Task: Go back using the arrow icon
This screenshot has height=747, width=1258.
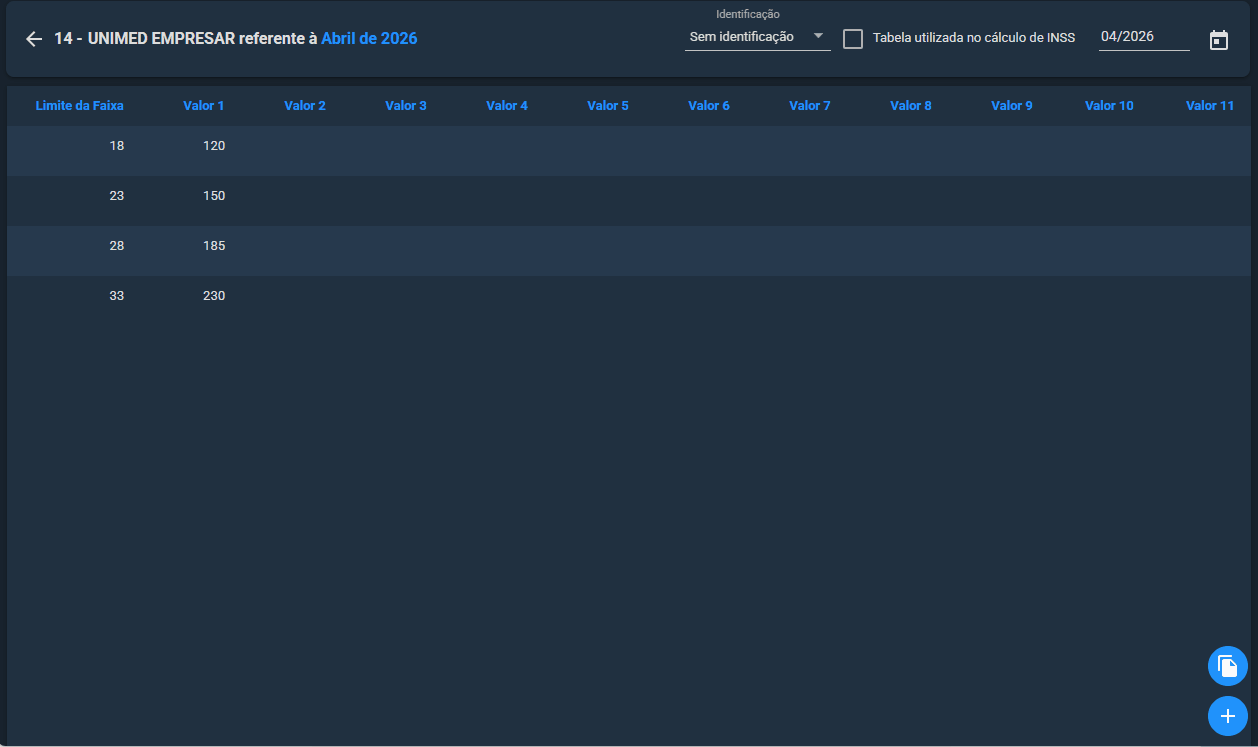Action: (x=34, y=39)
